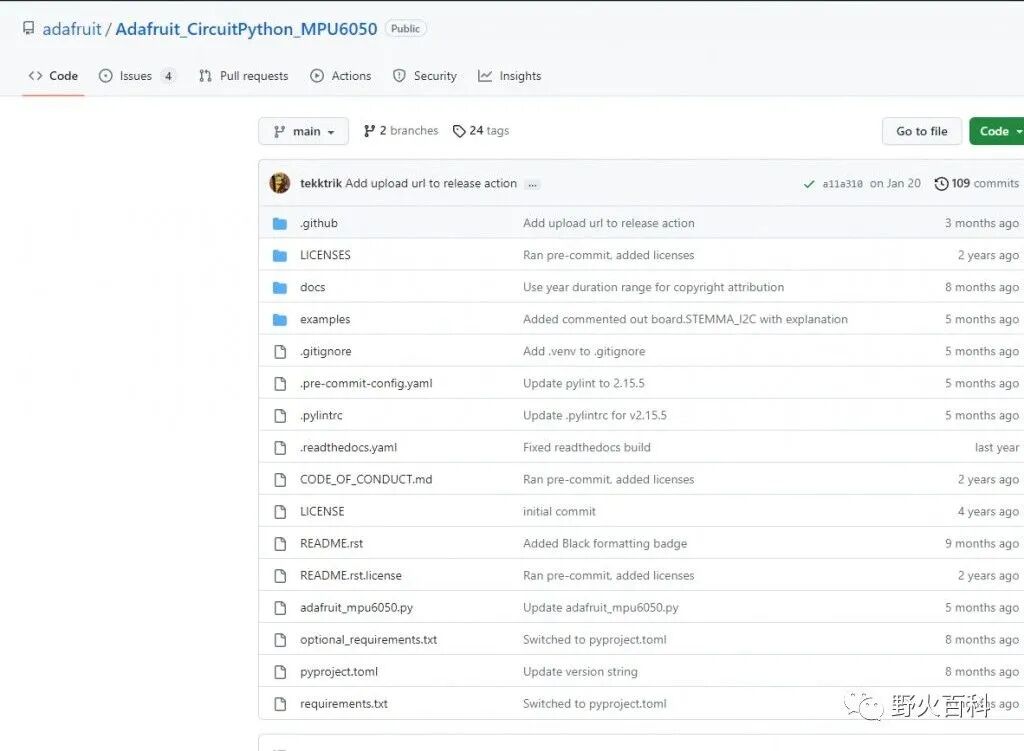View the 24 tags link

481,131
